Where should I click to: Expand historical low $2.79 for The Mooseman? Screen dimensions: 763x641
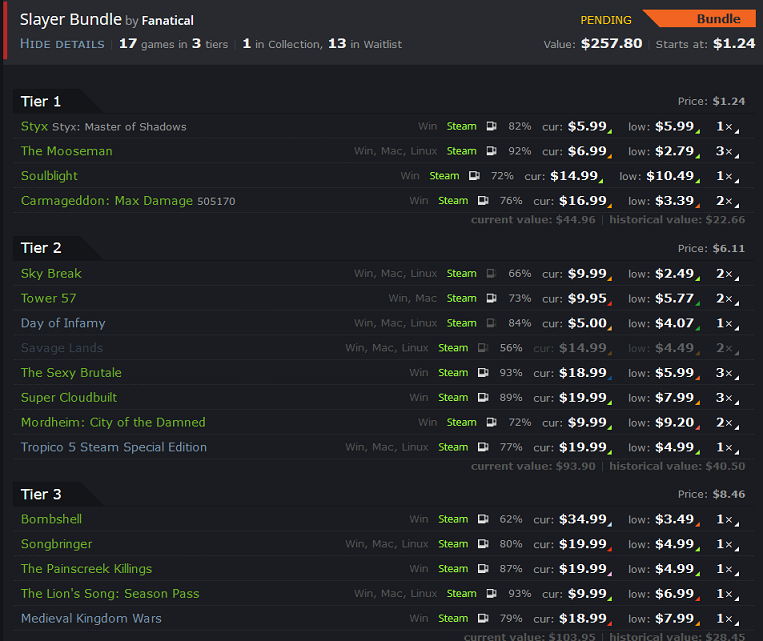677,151
